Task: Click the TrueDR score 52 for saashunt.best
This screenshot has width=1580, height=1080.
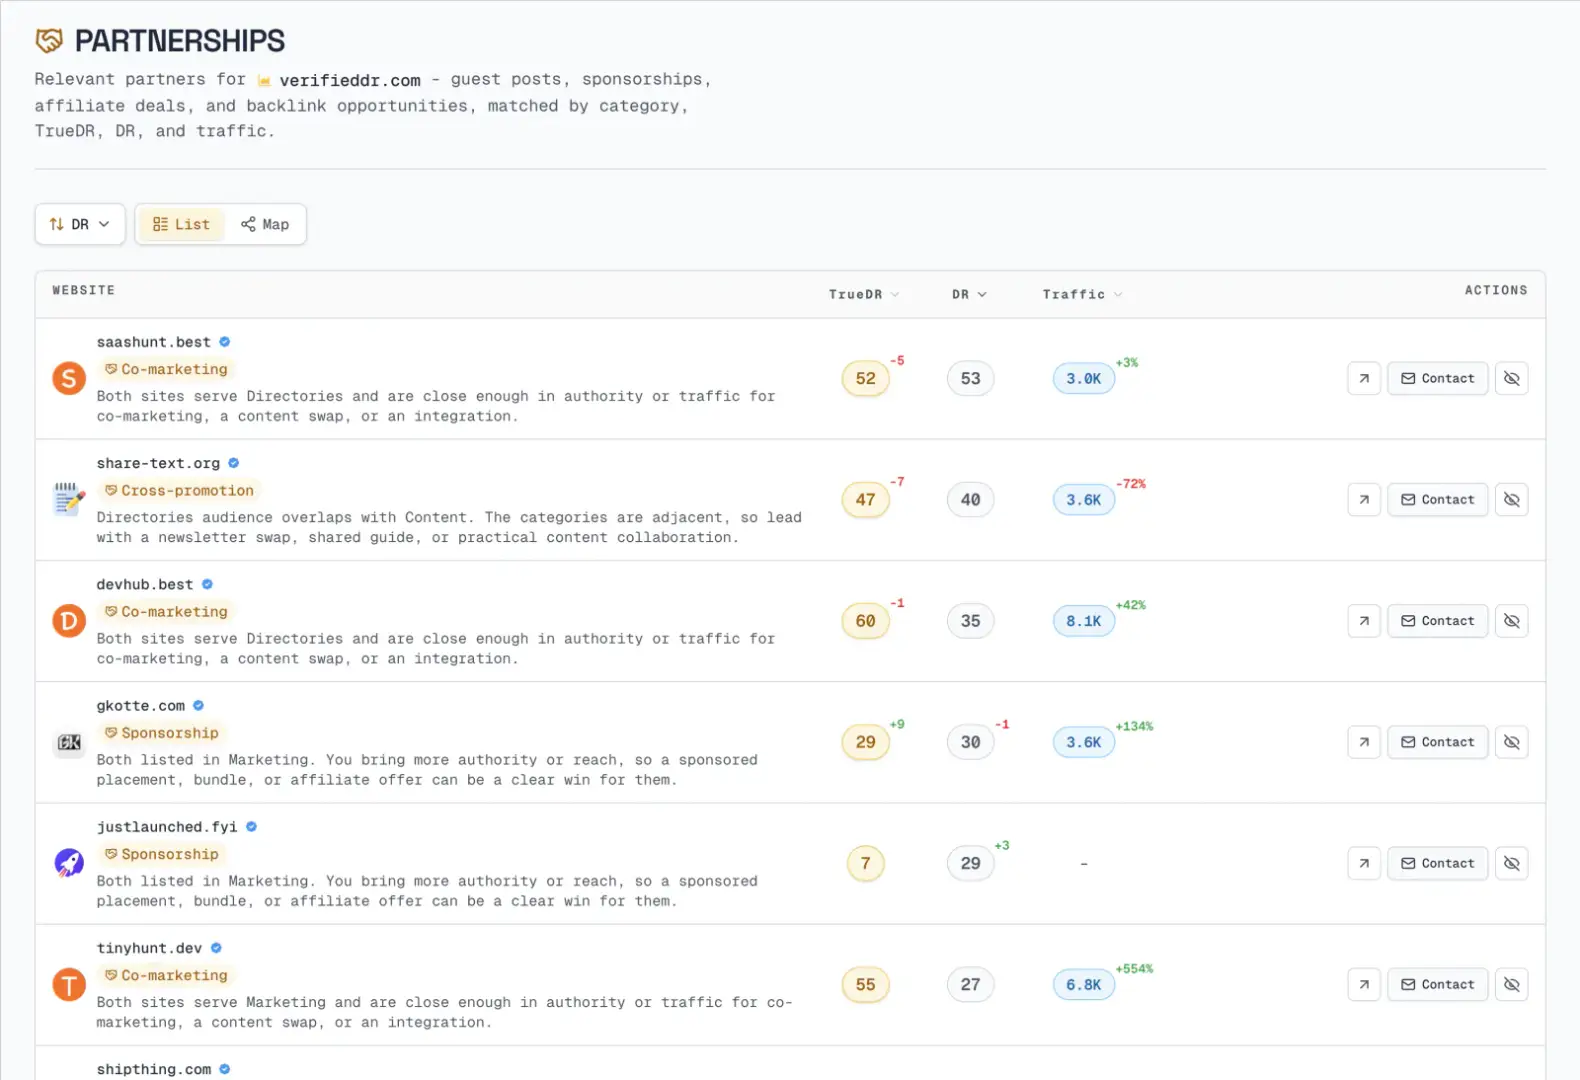Action: (x=865, y=378)
